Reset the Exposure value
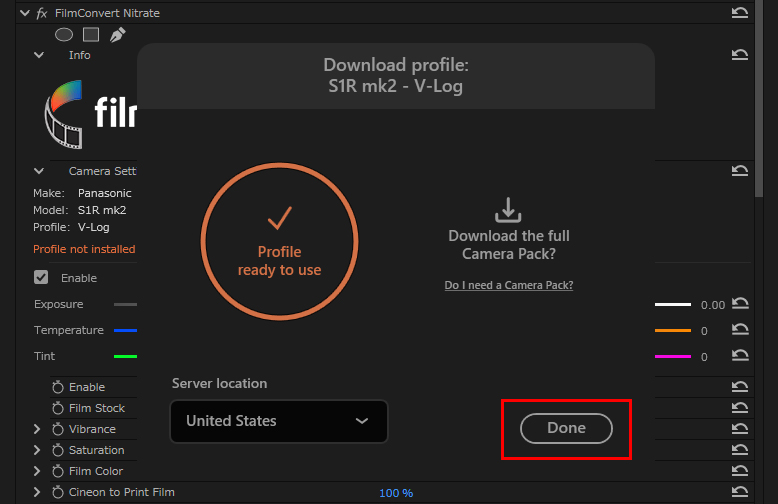The width and height of the screenshot is (778, 504). point(740,304)
